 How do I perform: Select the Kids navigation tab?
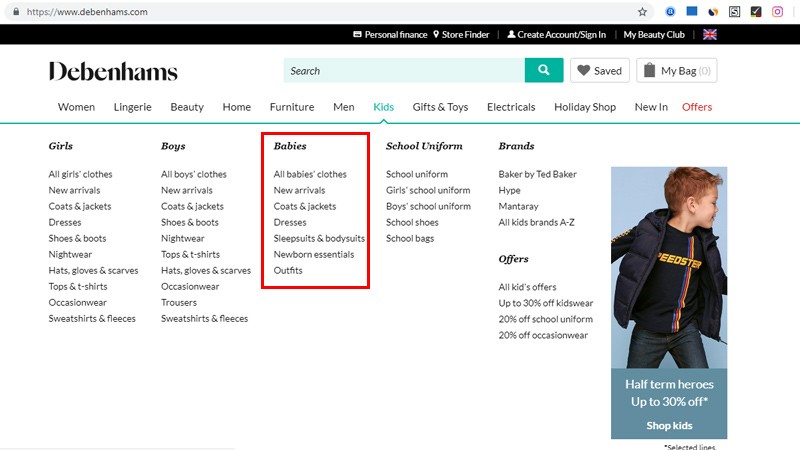click(384, 107)
